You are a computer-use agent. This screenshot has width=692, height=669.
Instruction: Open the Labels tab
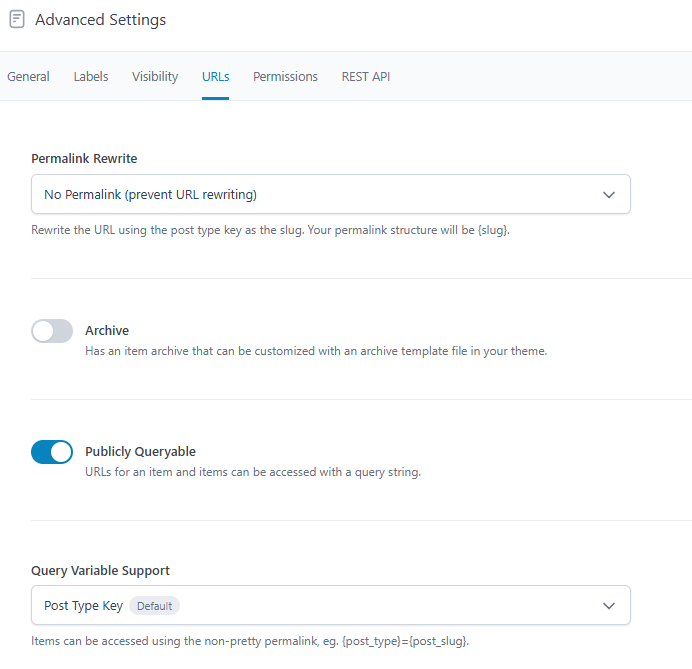(91, 76)
